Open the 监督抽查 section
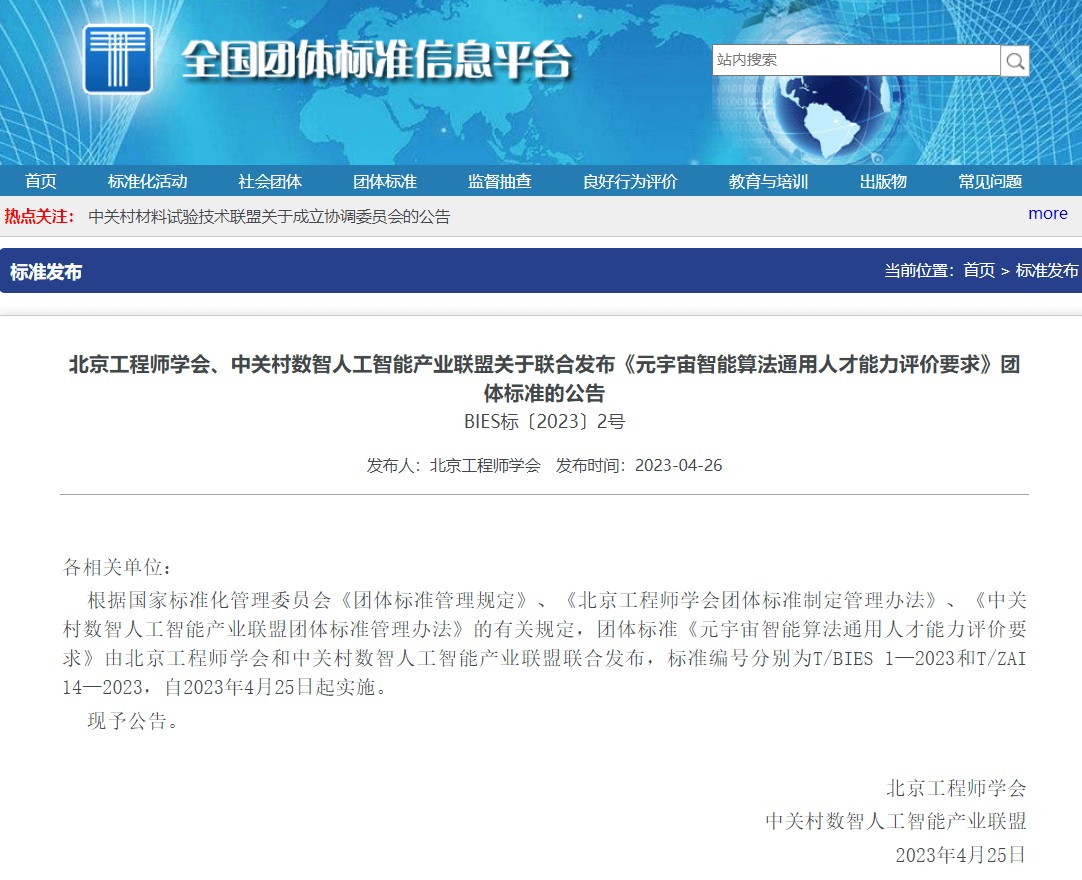Screen dimensions: 1082x880 500,181
